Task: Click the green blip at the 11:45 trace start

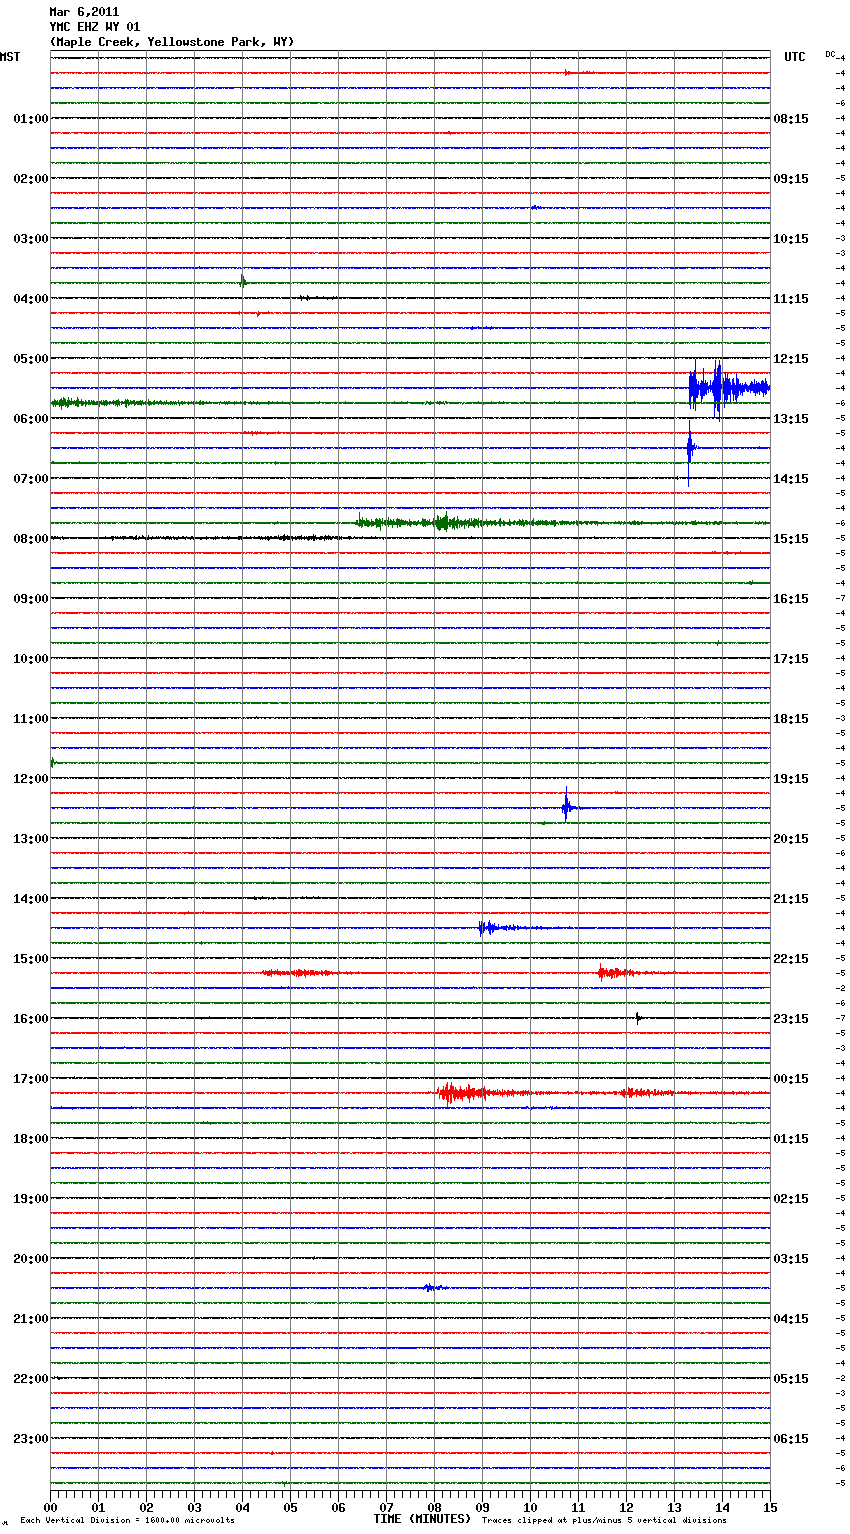Action: 53,763
